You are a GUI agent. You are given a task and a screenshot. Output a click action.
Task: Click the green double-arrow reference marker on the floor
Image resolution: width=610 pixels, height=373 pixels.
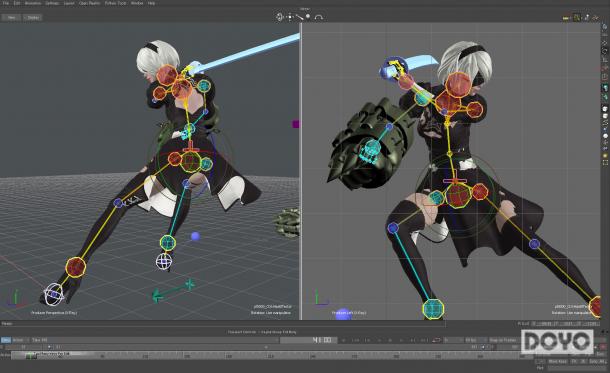pos(173,291)
